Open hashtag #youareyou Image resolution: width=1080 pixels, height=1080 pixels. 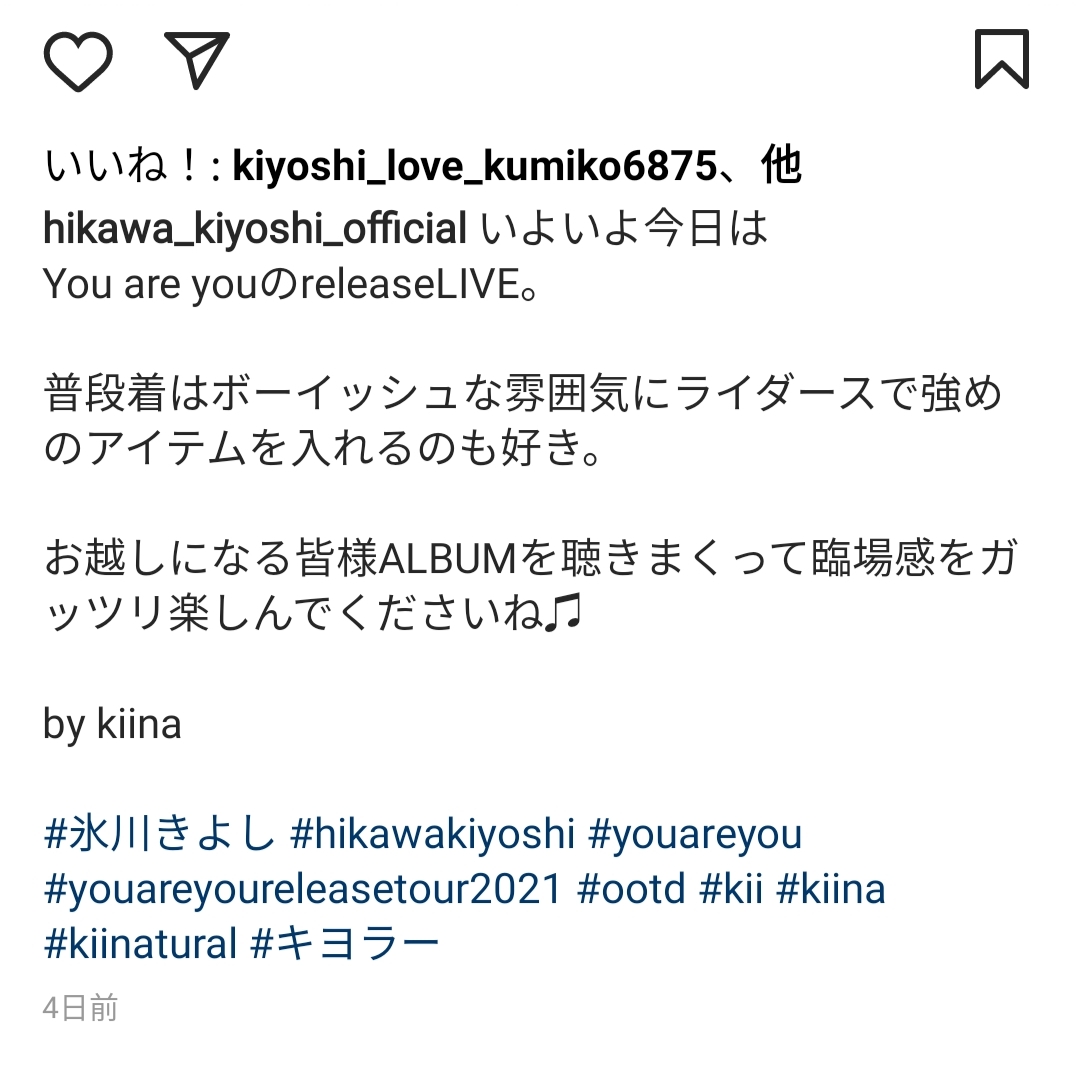(x=696, y=835)
